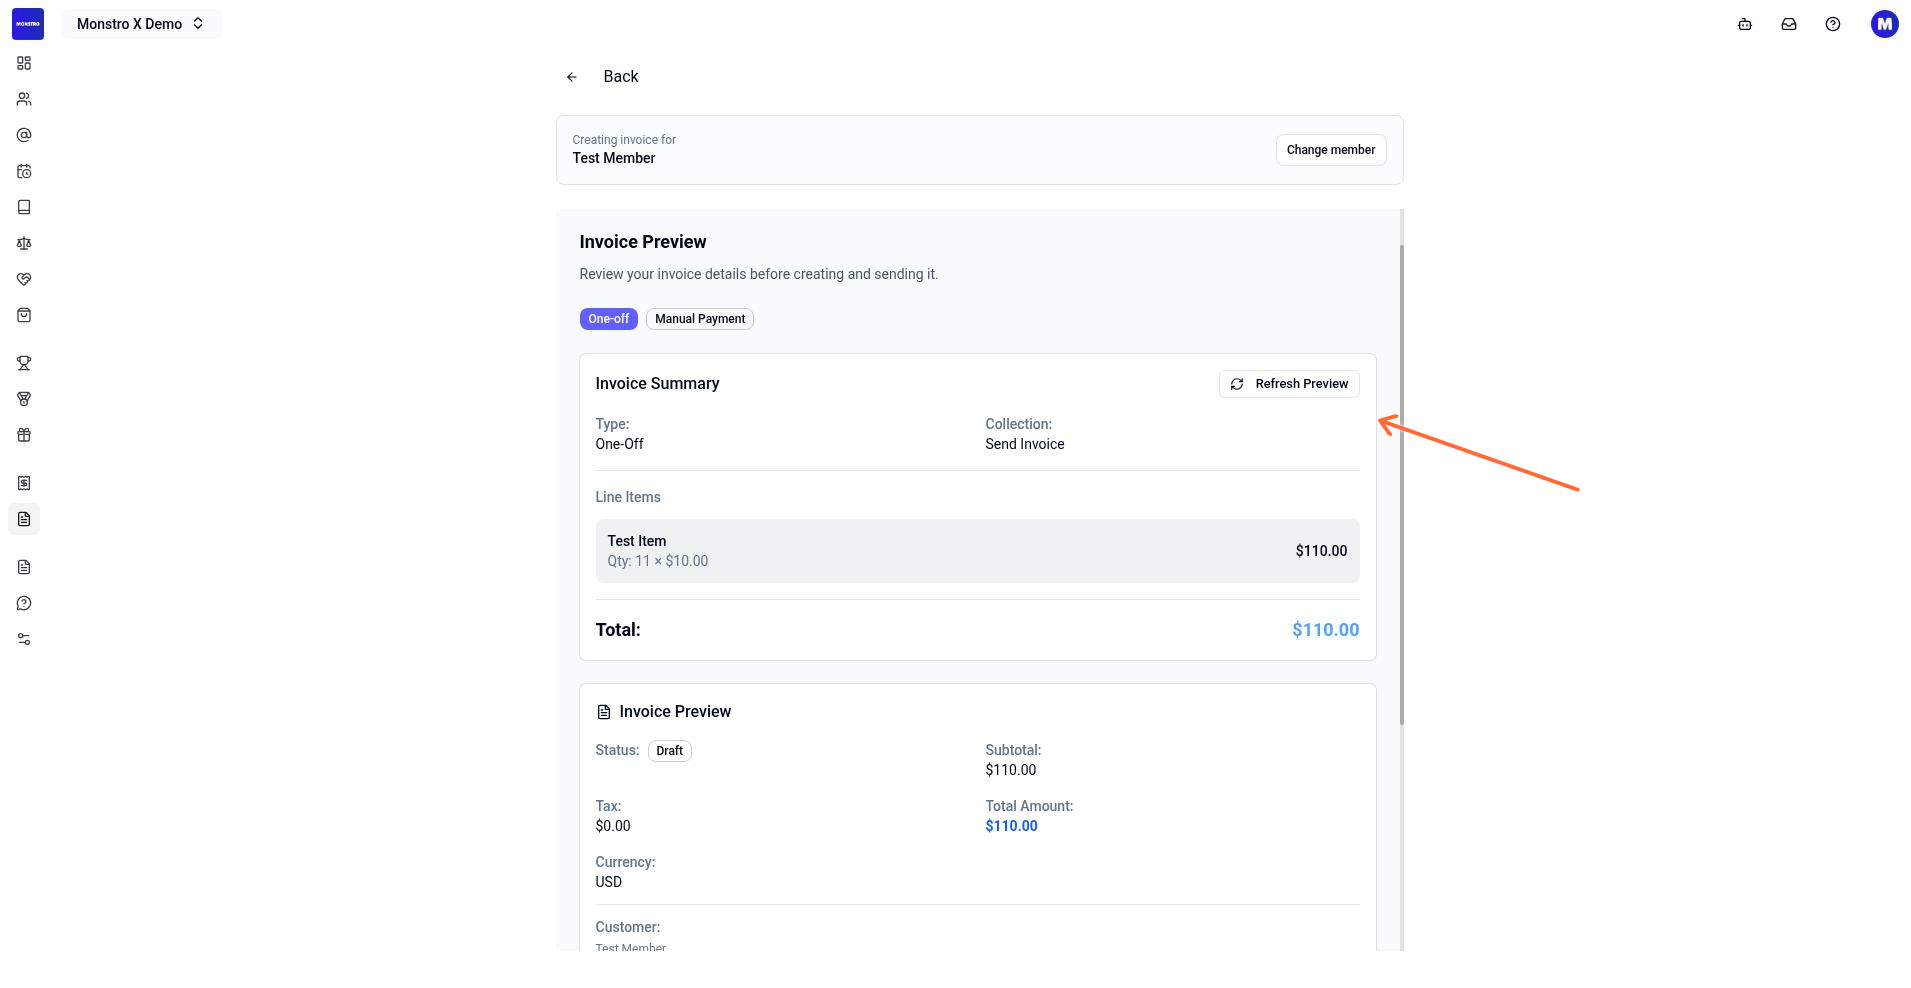The height and width of the screenshot is (988, 1911).
Task: Click the balance scale icon in sidebar
Action: coord(24,243)
